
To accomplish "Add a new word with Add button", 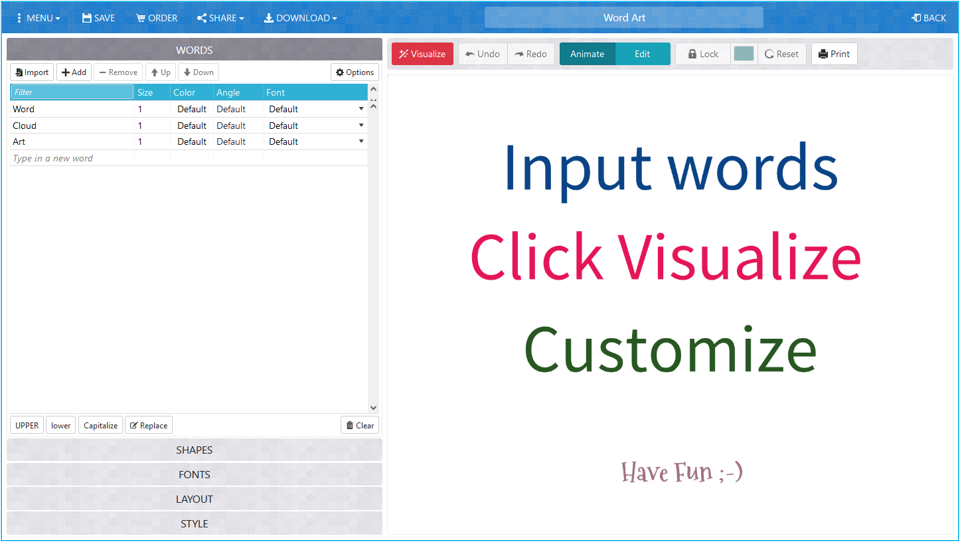I will 74,72.
